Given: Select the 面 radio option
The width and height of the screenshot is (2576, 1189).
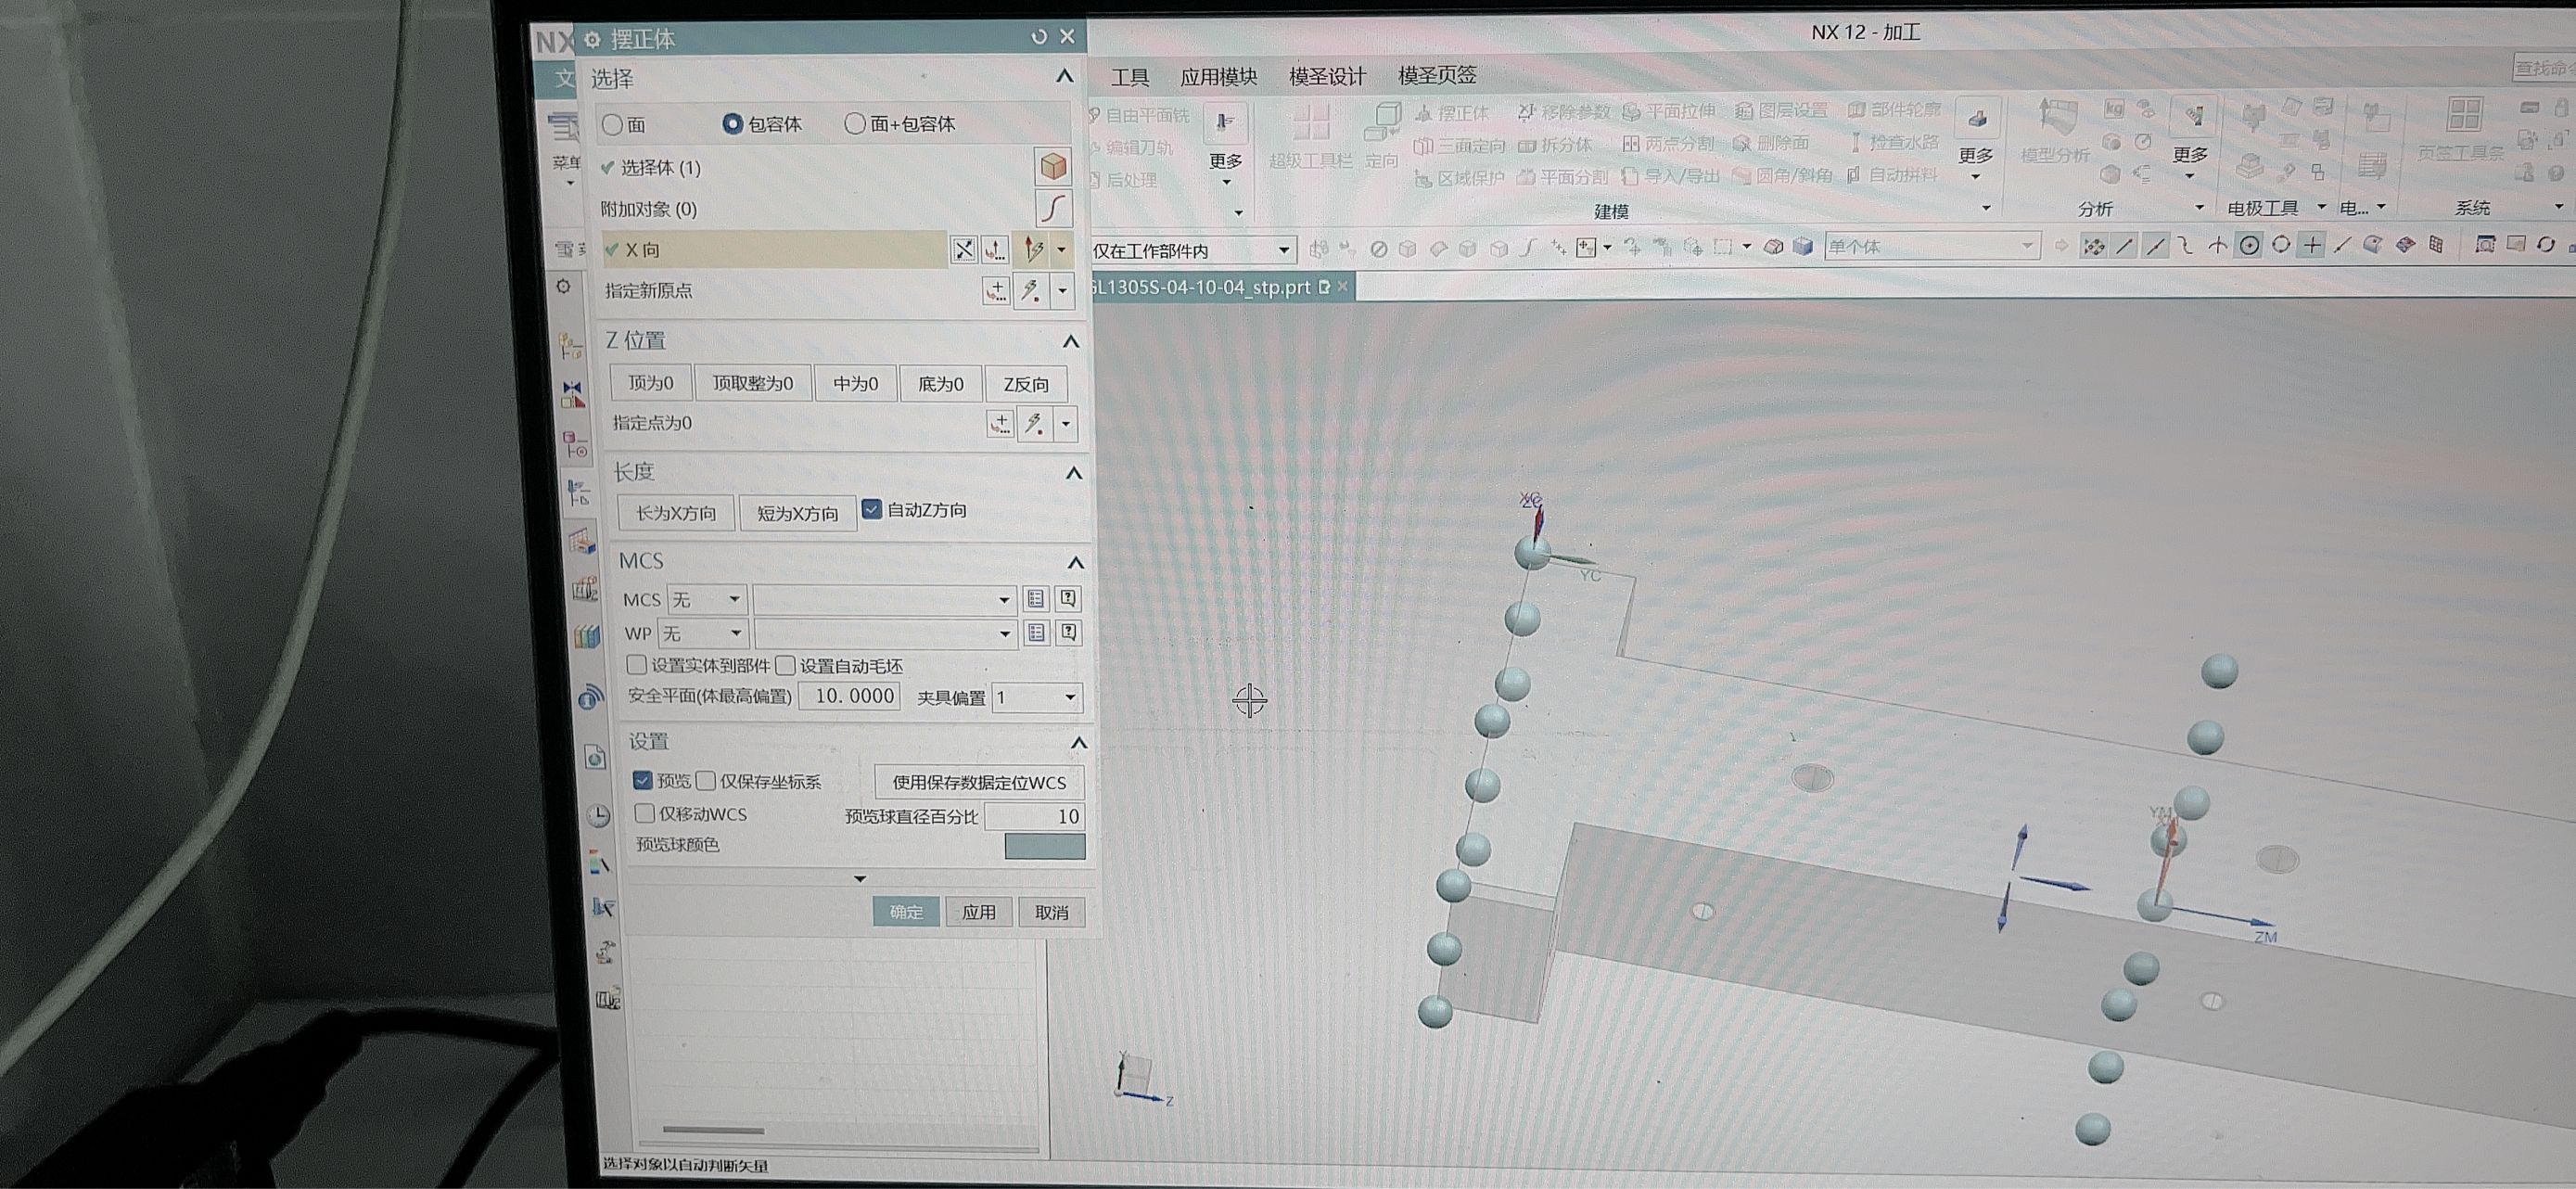Looking at the screenshot, I should pos(624,125).
